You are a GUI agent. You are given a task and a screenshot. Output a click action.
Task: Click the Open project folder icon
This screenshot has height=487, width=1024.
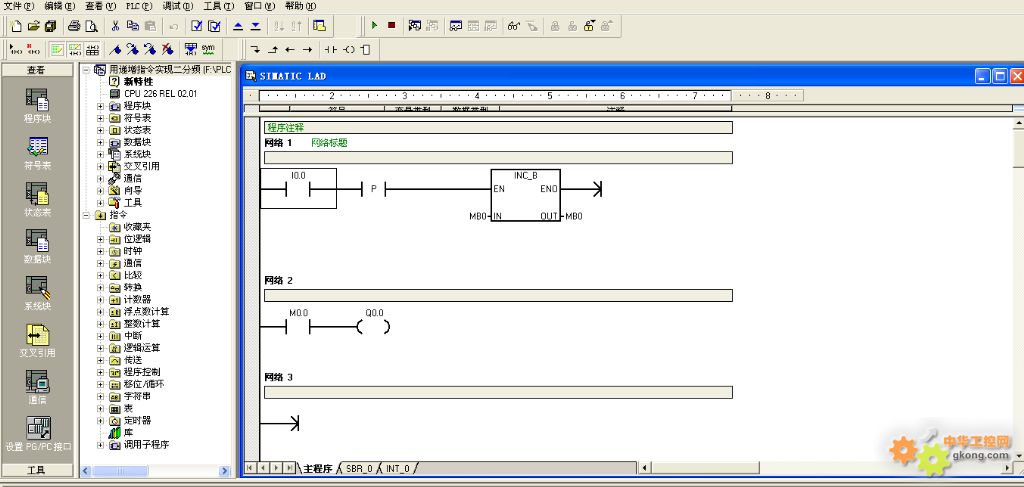[33, 26]
